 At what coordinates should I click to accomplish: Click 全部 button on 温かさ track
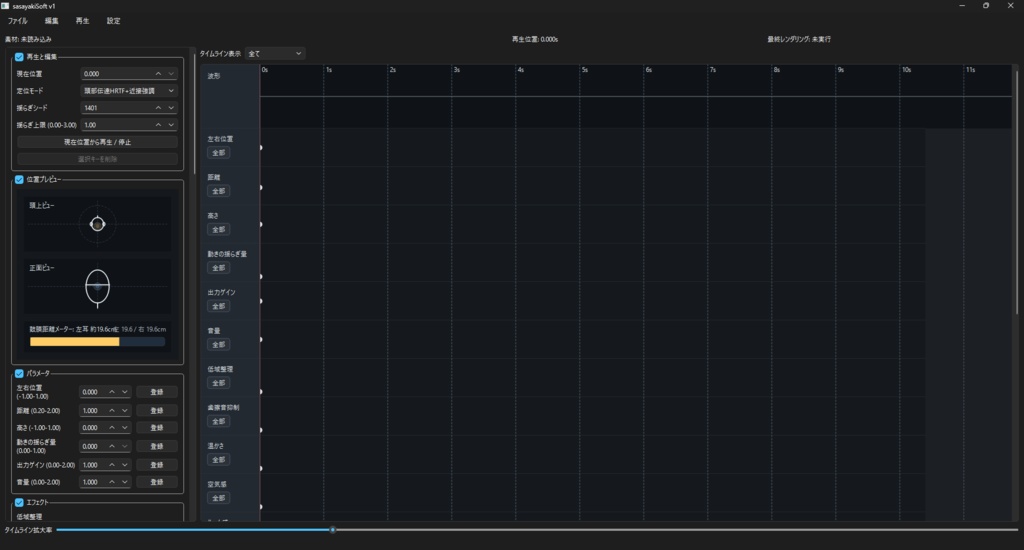218,460
